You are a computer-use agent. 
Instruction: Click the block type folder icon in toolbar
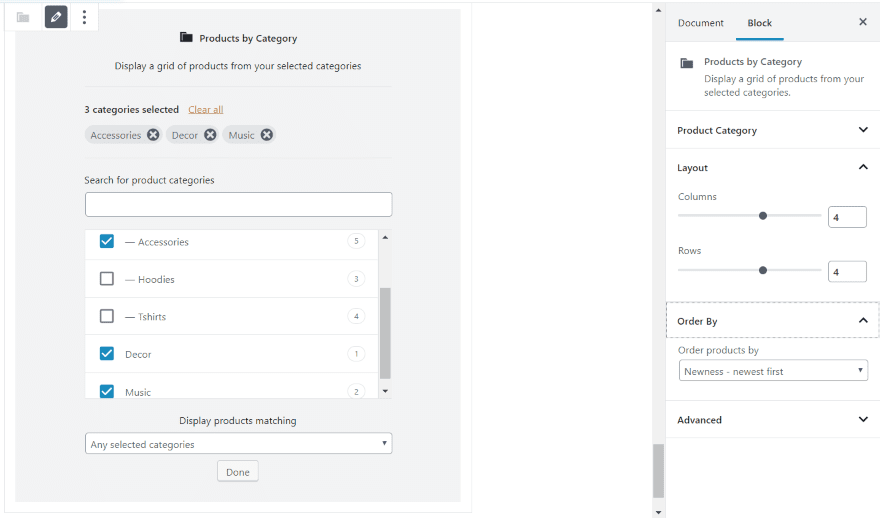click(x=23, y=17)
